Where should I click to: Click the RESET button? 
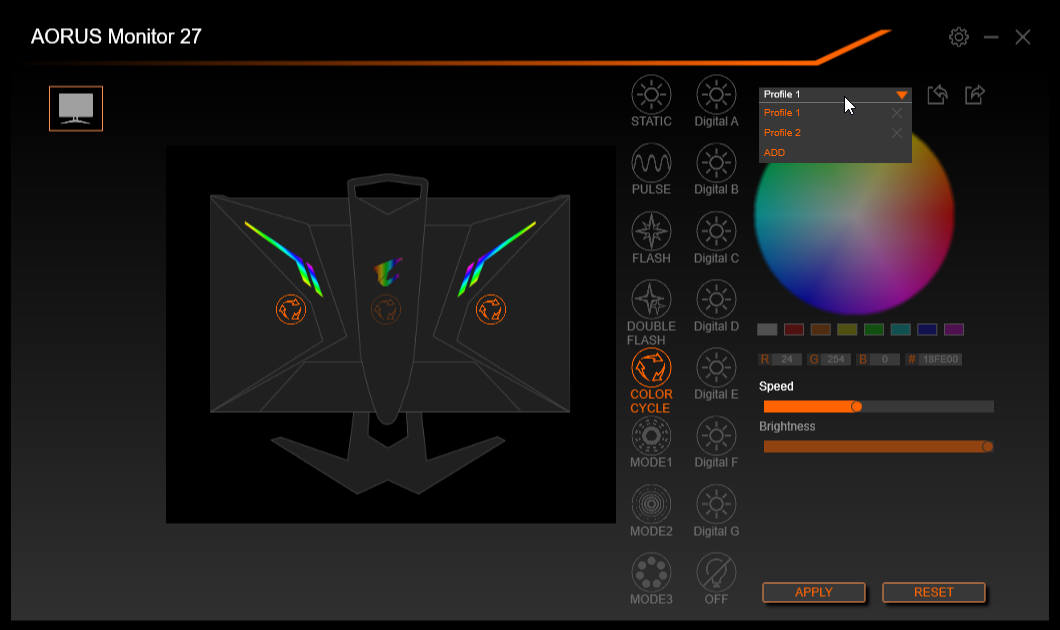934,592
